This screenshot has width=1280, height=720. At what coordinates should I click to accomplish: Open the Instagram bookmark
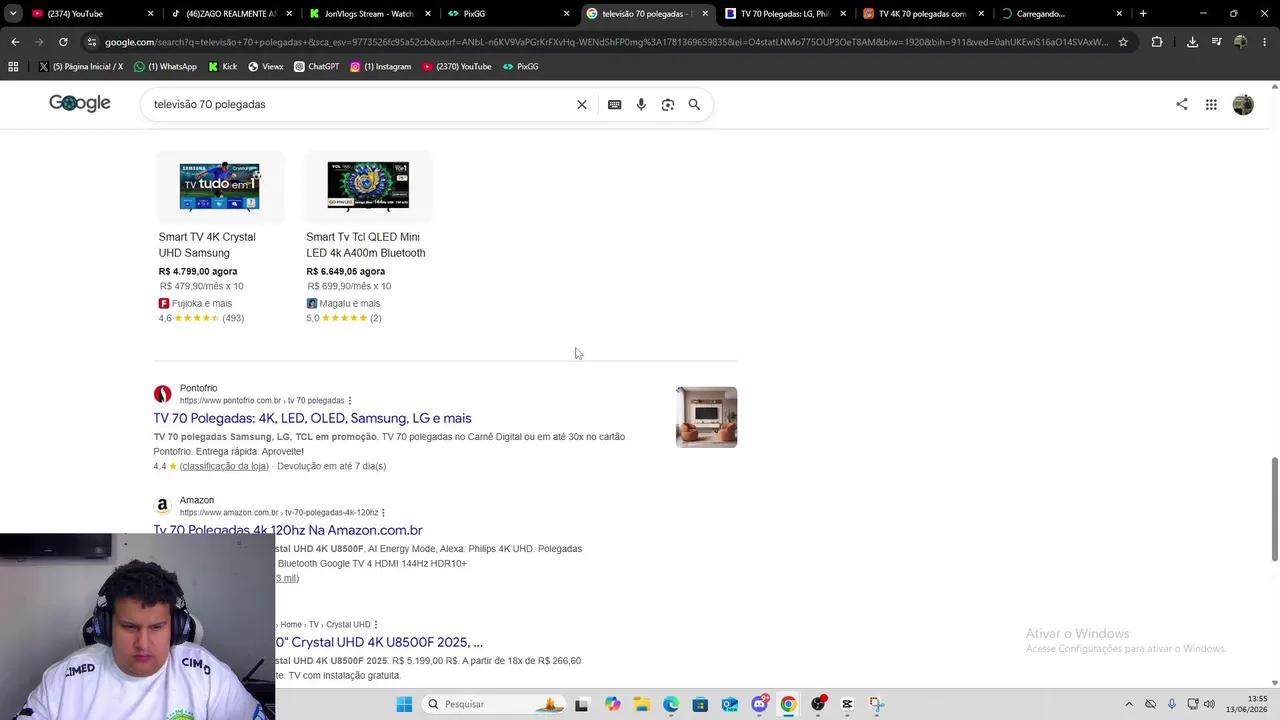click(380, 66)
